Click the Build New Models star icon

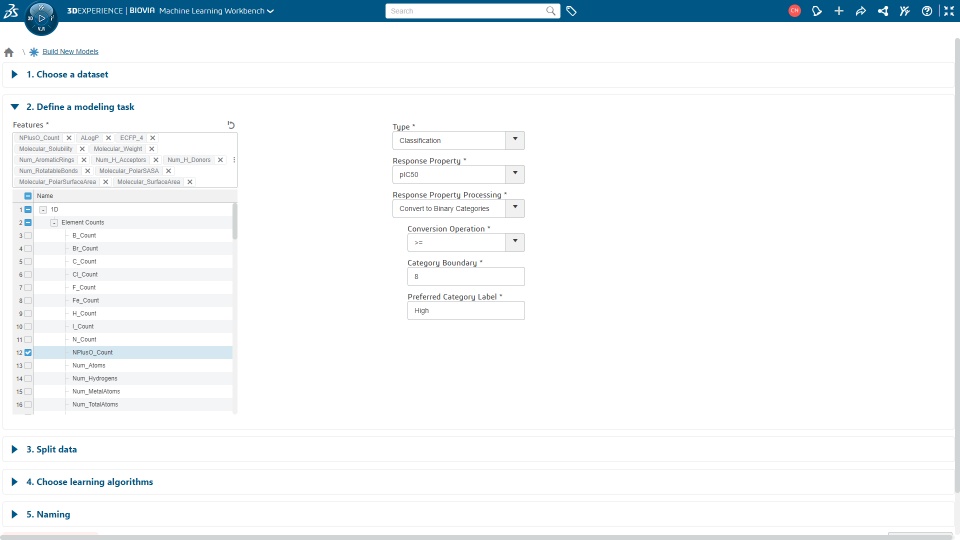(x=34, y=52)
